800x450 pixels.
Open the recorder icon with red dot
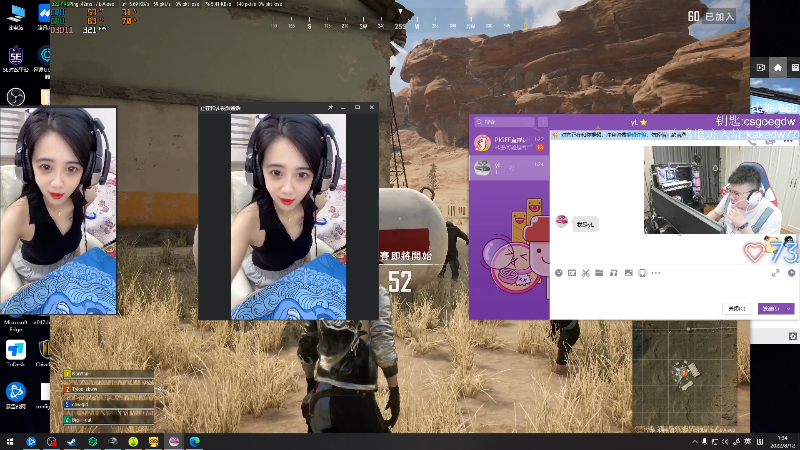[52, 442]
